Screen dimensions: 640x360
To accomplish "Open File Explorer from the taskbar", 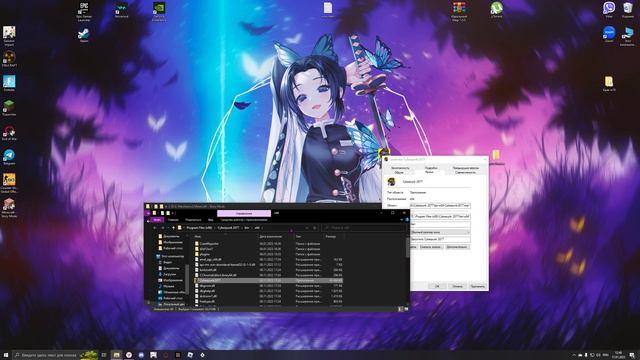I will pos(116,355).
